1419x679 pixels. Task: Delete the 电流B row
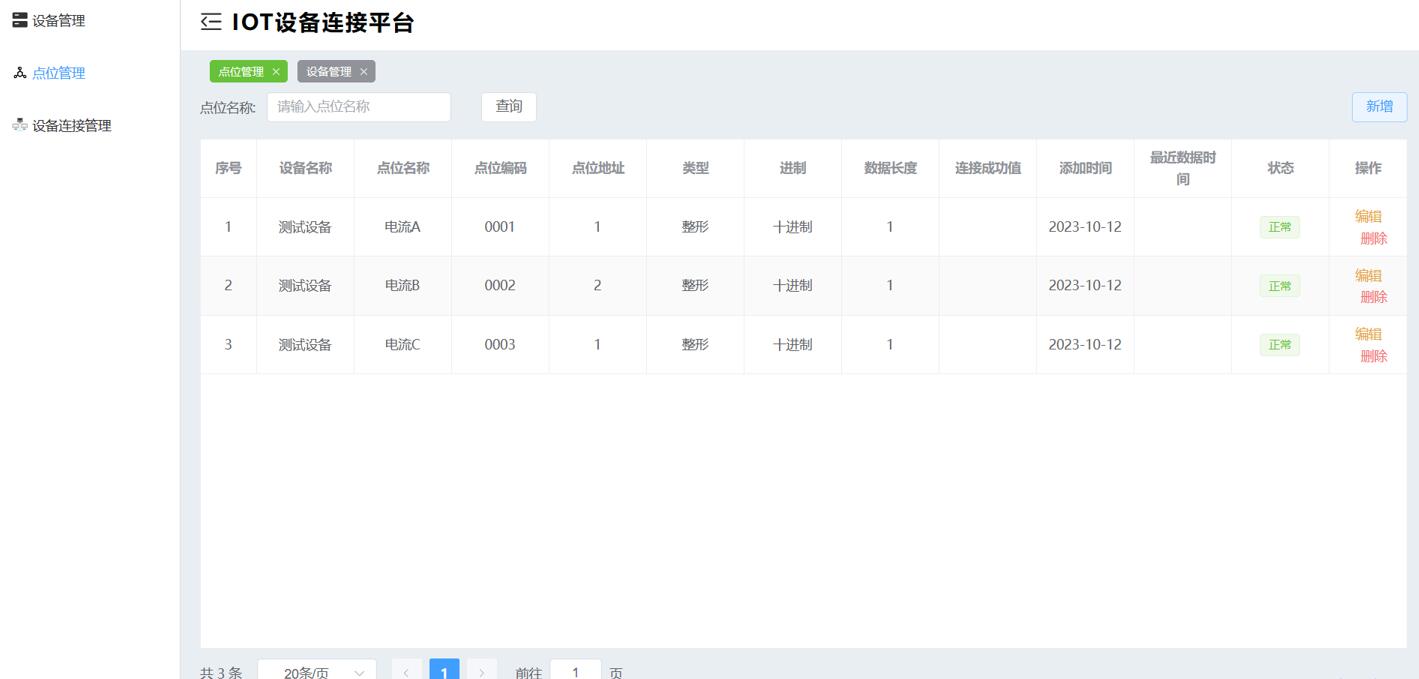[x=1373, y=297]
